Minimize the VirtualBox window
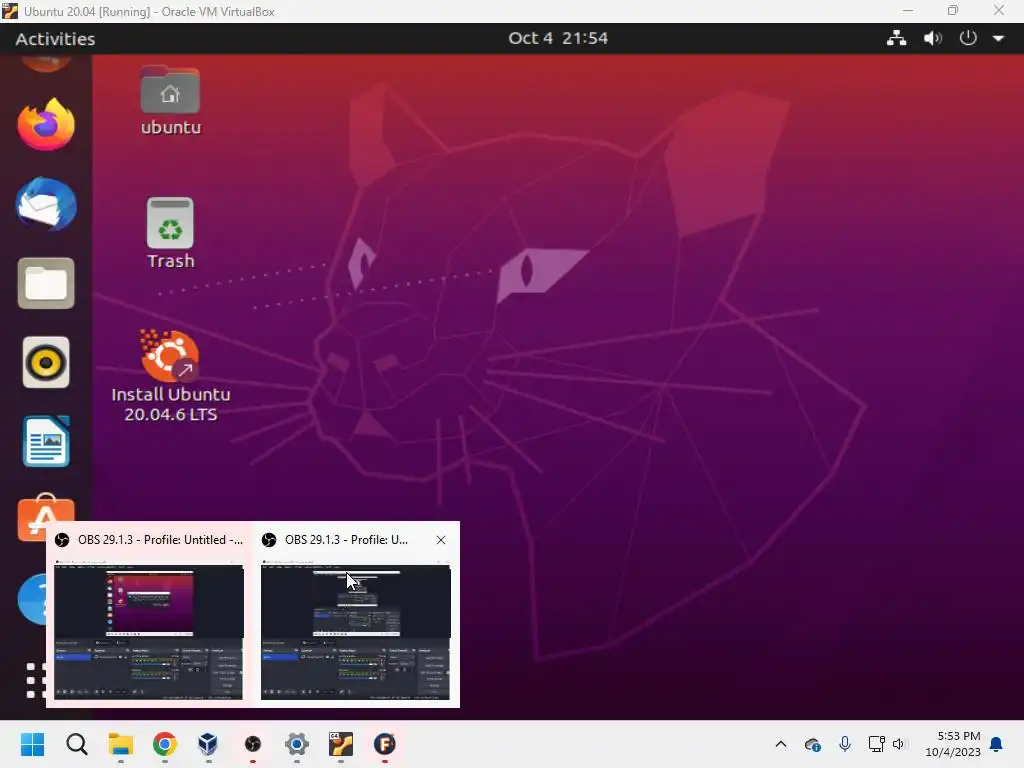This screenshot has height=768, width=1024. [x=908, y=10]
